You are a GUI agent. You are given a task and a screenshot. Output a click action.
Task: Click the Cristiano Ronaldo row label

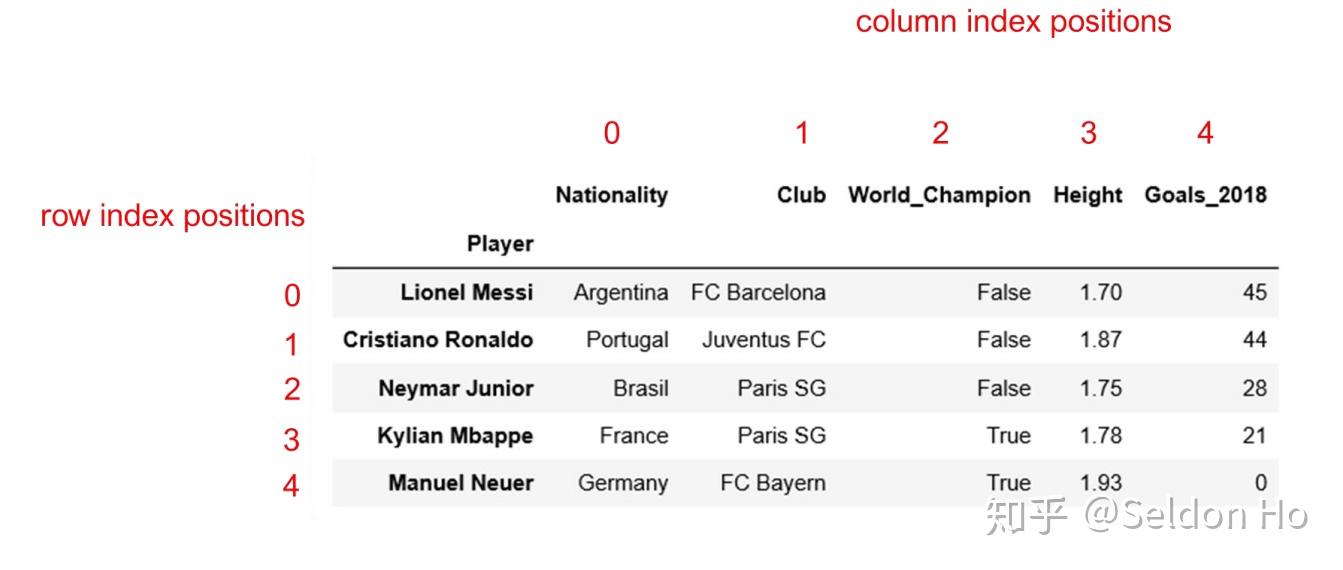[x=437, y=340]
